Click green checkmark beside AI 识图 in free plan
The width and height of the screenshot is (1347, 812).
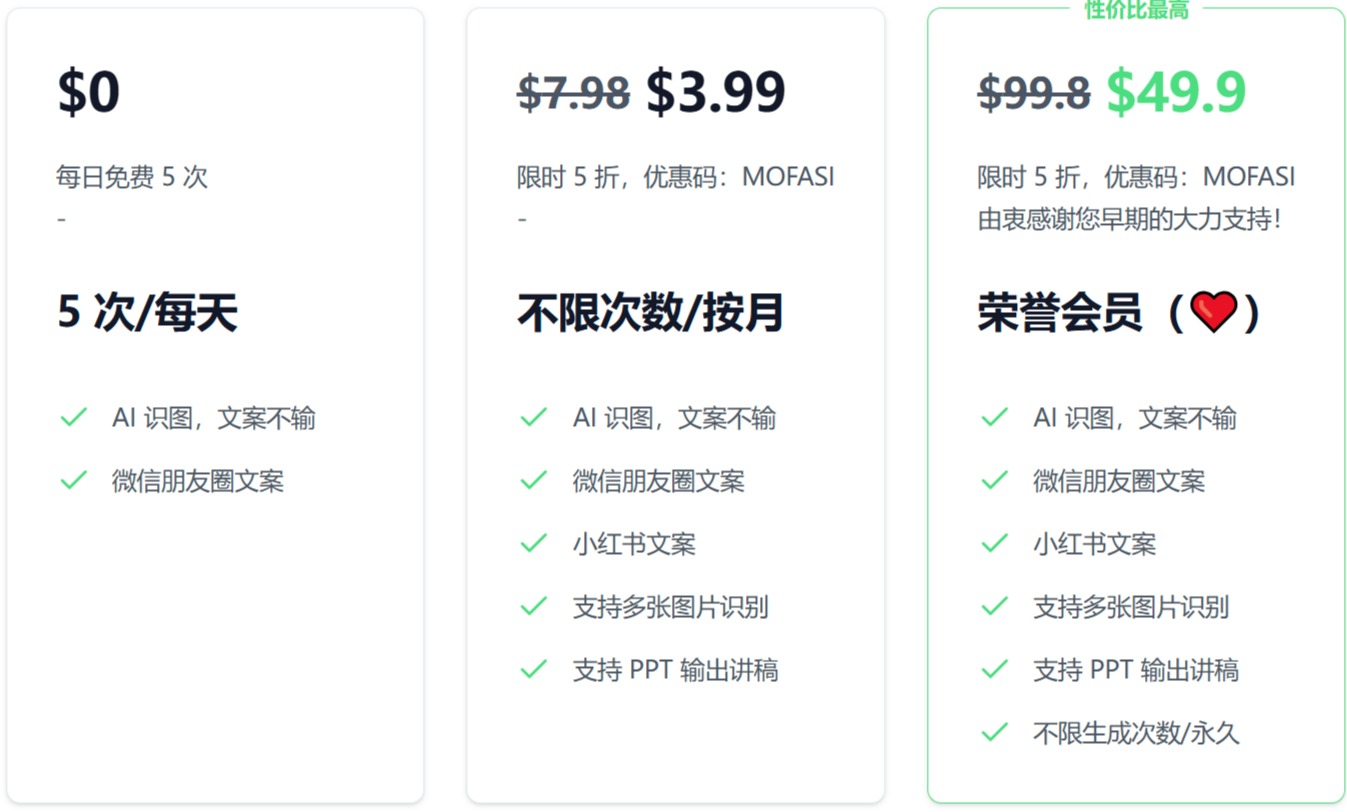(73, 417)
